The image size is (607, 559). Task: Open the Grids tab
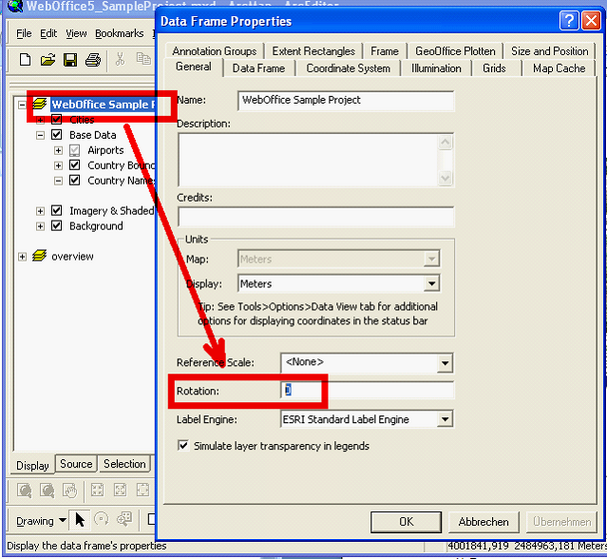[x=494, y=69]
